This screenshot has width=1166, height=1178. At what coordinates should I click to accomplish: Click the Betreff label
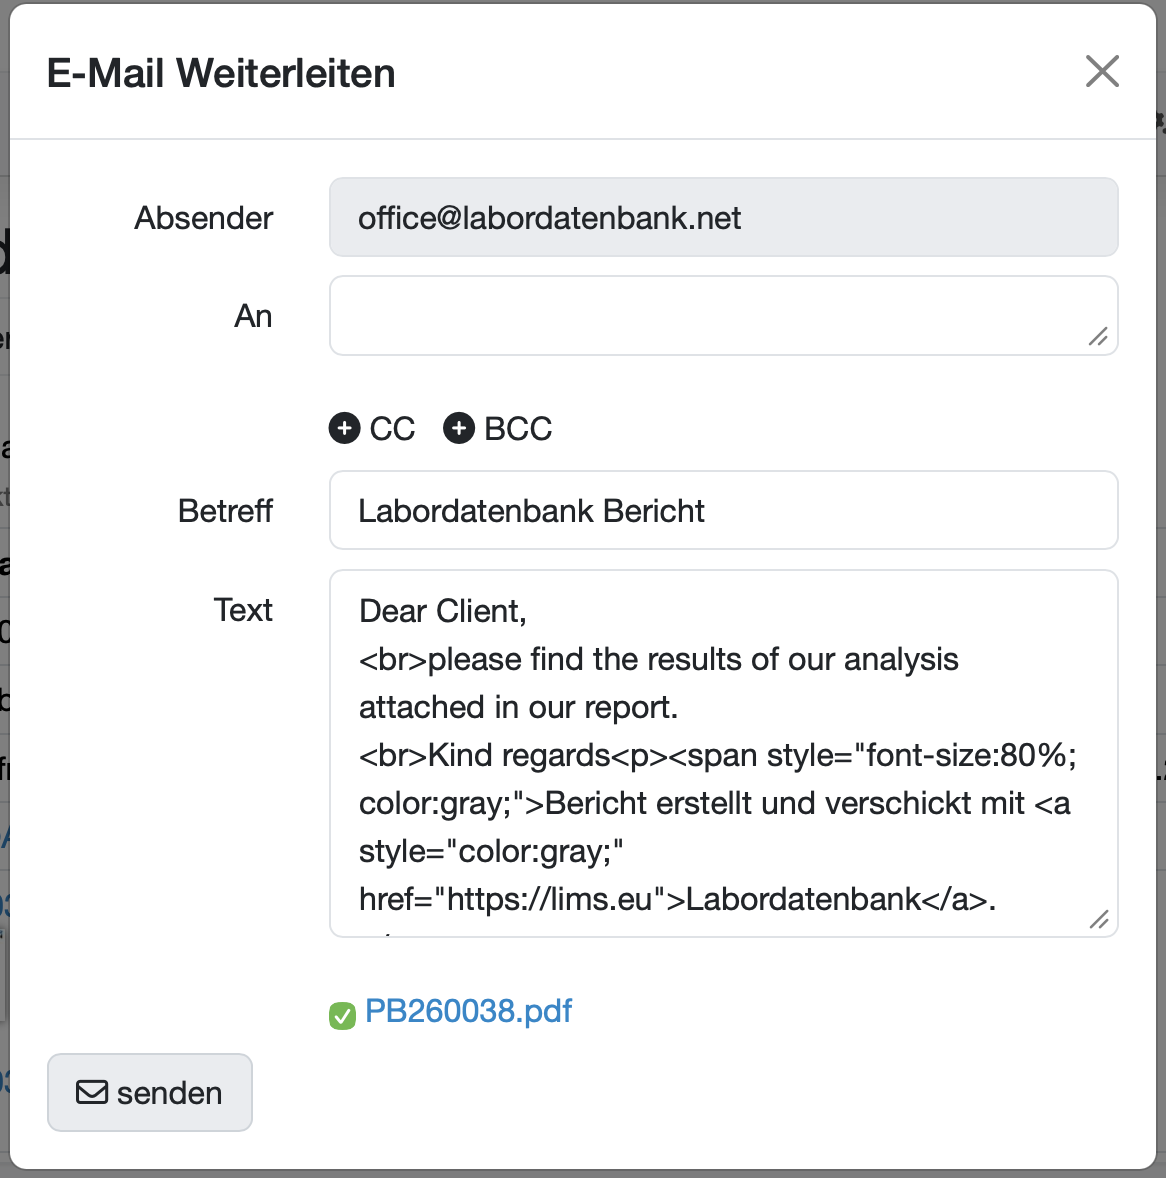[x=225, y=511]
